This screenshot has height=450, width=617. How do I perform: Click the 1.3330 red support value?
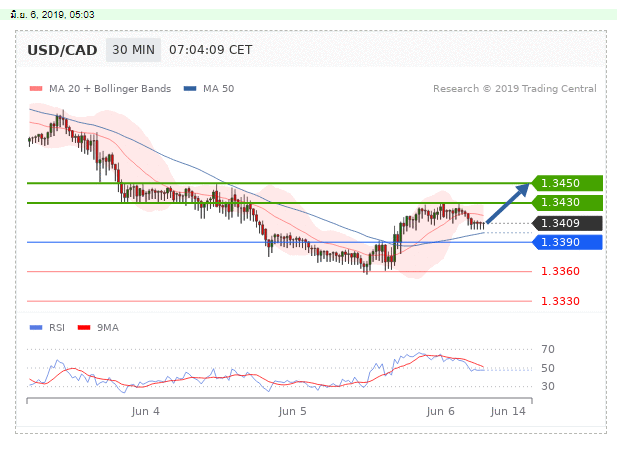(x=560, y=301)
